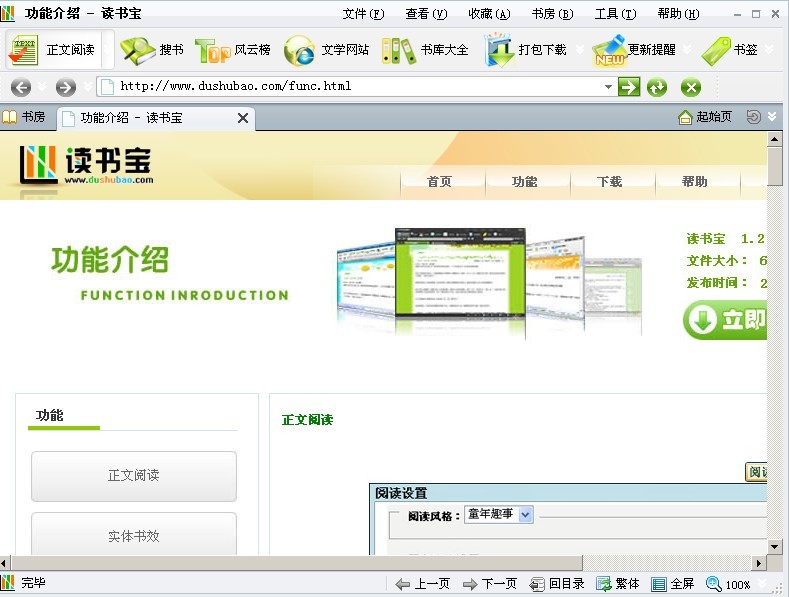This screenshot has width=789, height=597.
Task: Toggle 全屏 fullscreen mode
Action: (673, 584)
